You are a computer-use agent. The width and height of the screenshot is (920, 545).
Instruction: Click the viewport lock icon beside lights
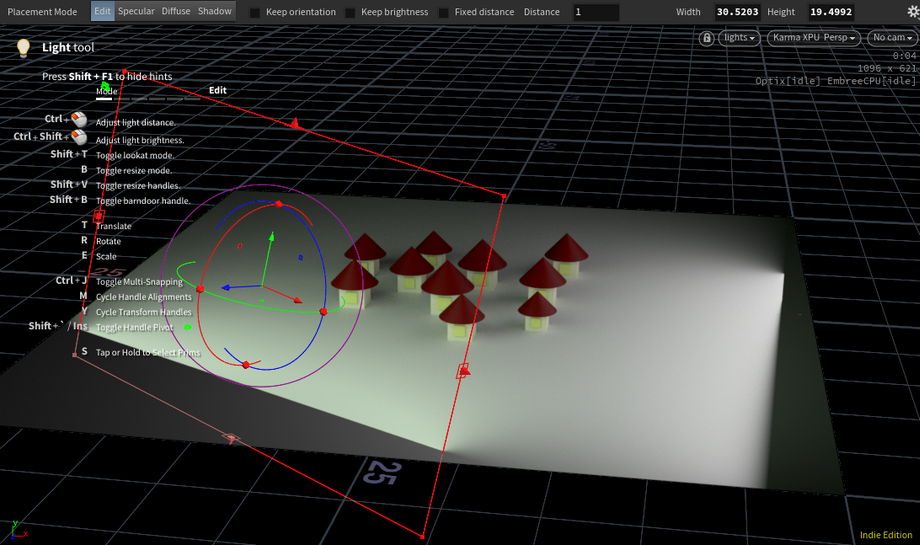point(707,38)
